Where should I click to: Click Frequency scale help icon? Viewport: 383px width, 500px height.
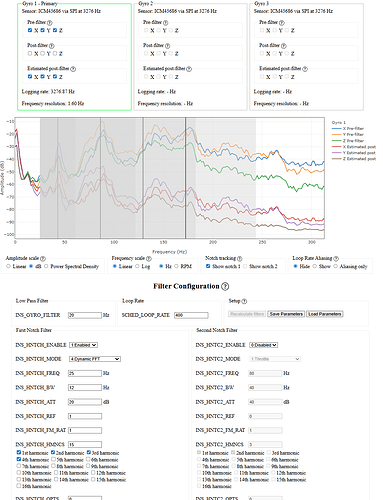[149, 258]
